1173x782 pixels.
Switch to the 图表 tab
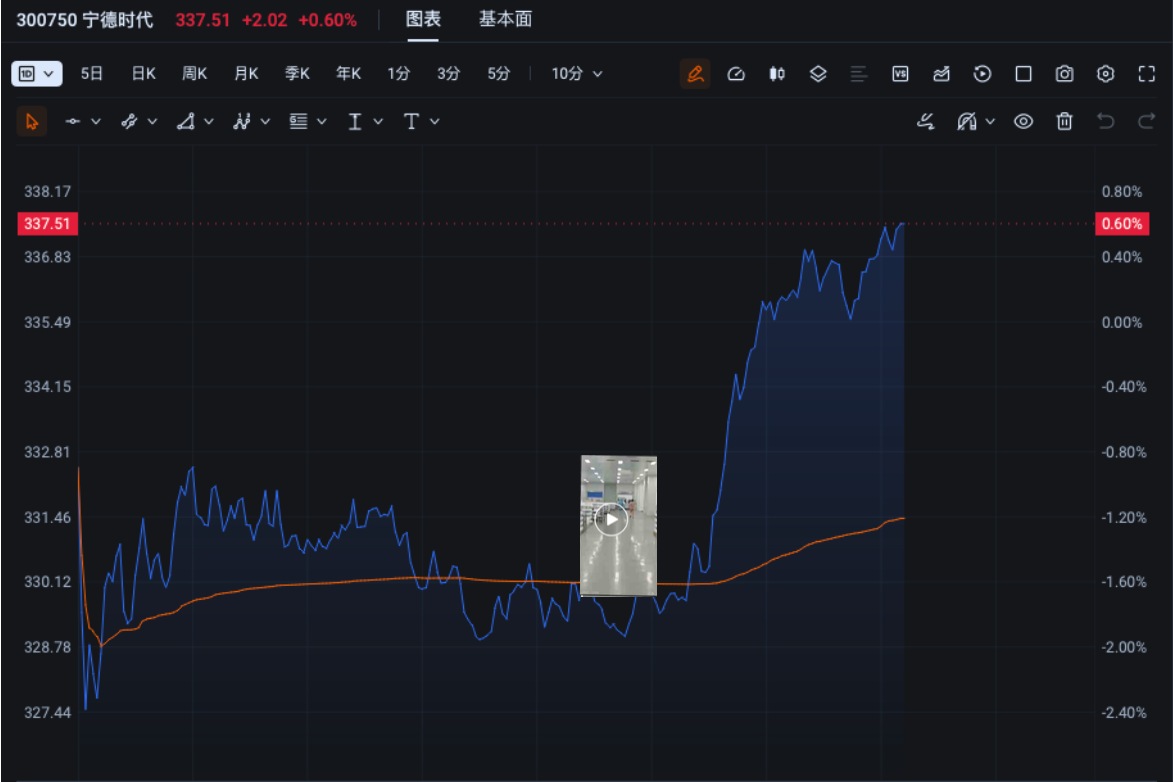coord(423,19)
